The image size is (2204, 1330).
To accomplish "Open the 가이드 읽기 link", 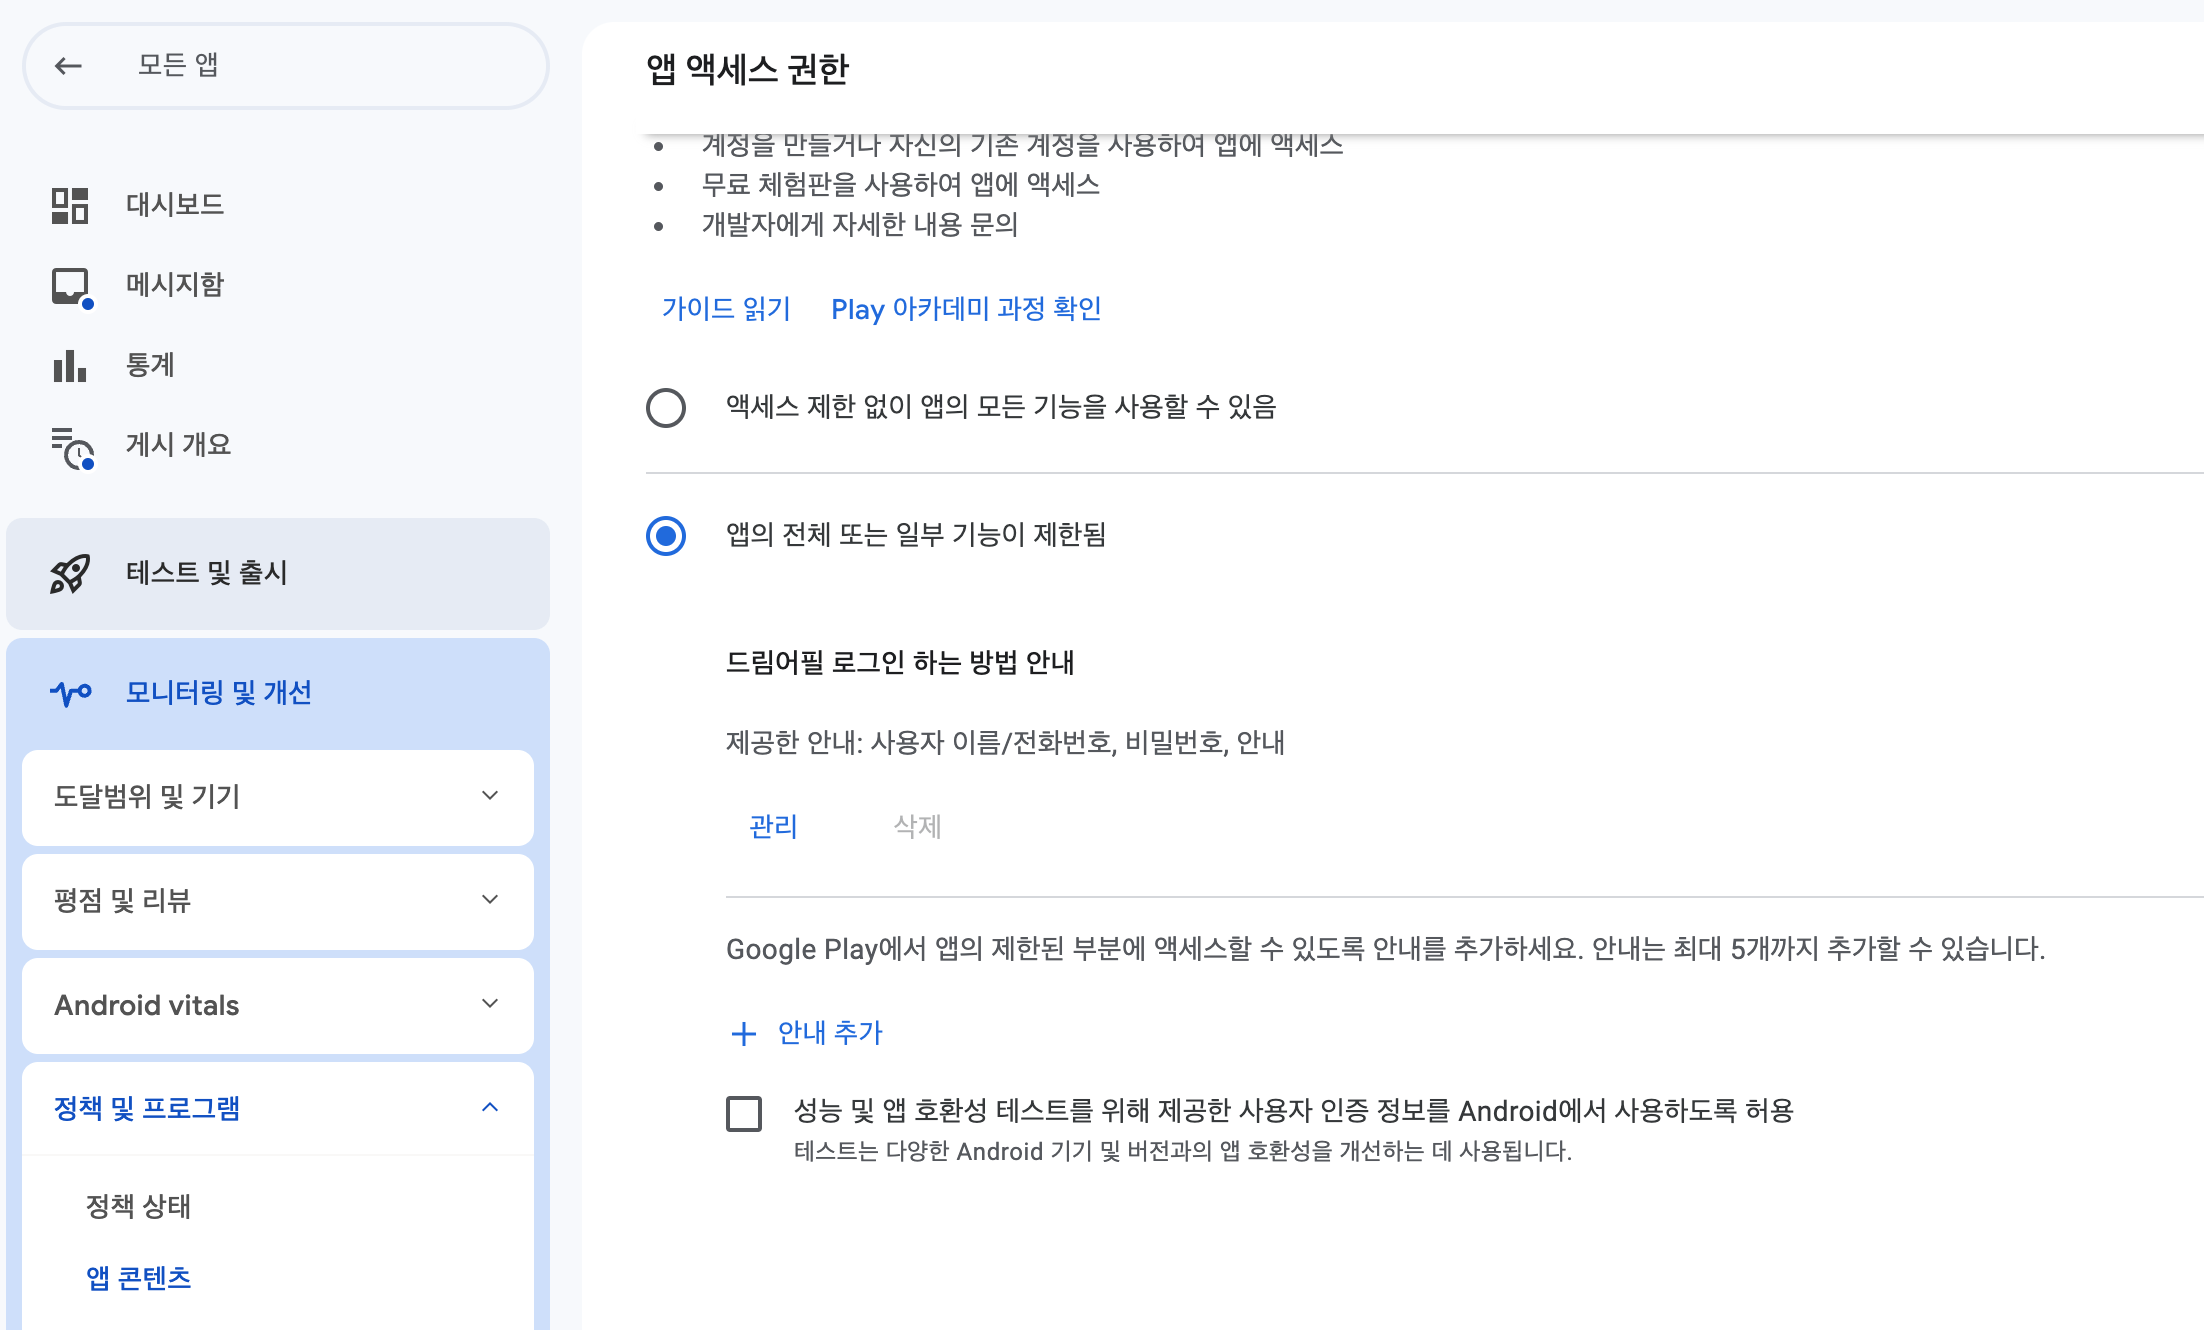I will click(x=726, y=309).
